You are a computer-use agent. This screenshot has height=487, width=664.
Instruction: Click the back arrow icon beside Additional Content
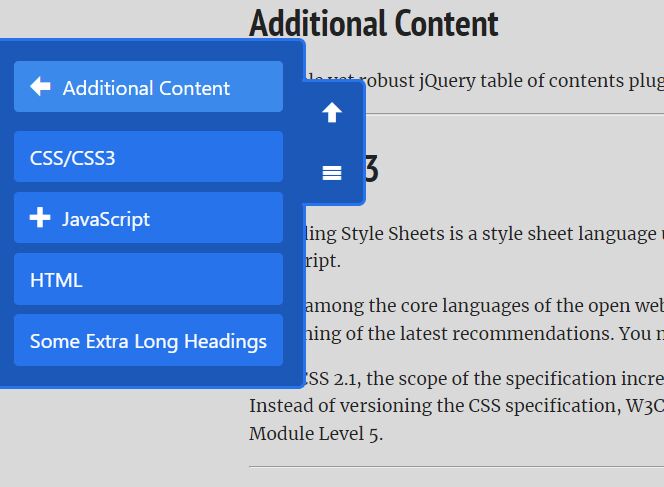(x=41, y=87)
